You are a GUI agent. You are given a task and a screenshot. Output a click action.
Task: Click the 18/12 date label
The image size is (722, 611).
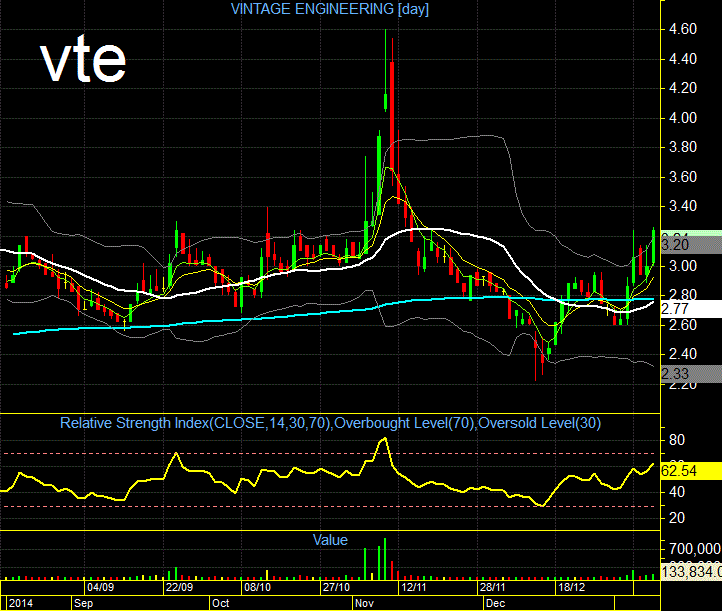(x=571, y=588)
